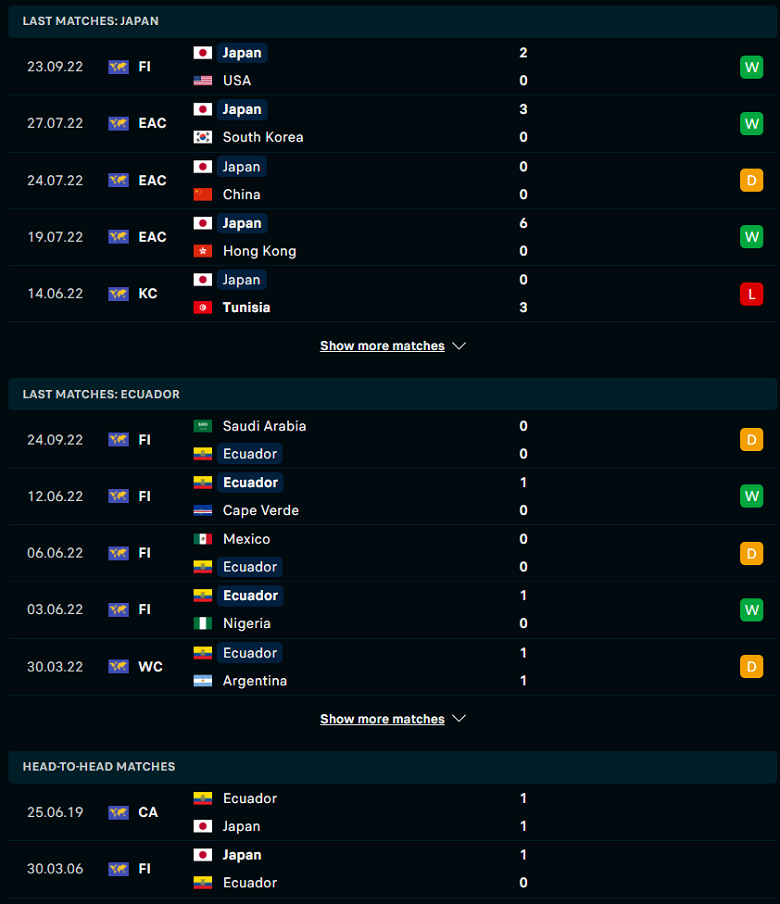The height and width of the screenshot is (904, 780).
Task: Click the orange D badge for Ecuador vs Argentina
Action: (751, 666)
